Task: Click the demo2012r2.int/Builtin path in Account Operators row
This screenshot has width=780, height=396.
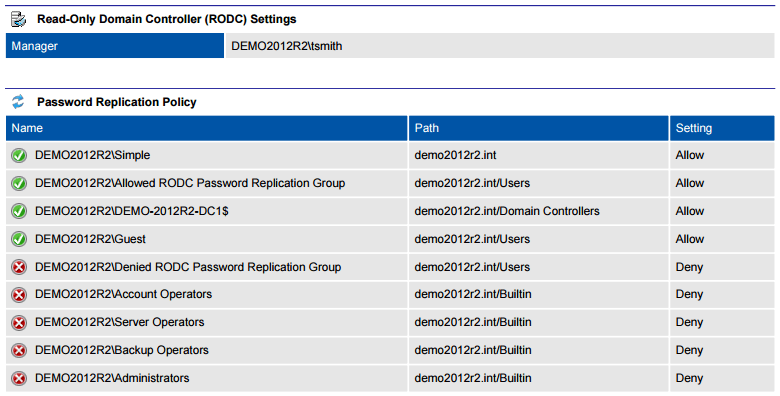Action: [x=473, y=295]
